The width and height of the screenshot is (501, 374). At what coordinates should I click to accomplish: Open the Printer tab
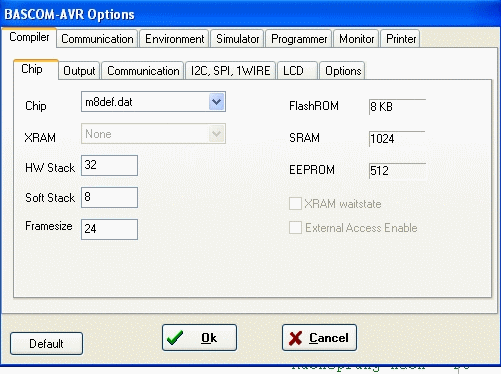pos(400,39)
